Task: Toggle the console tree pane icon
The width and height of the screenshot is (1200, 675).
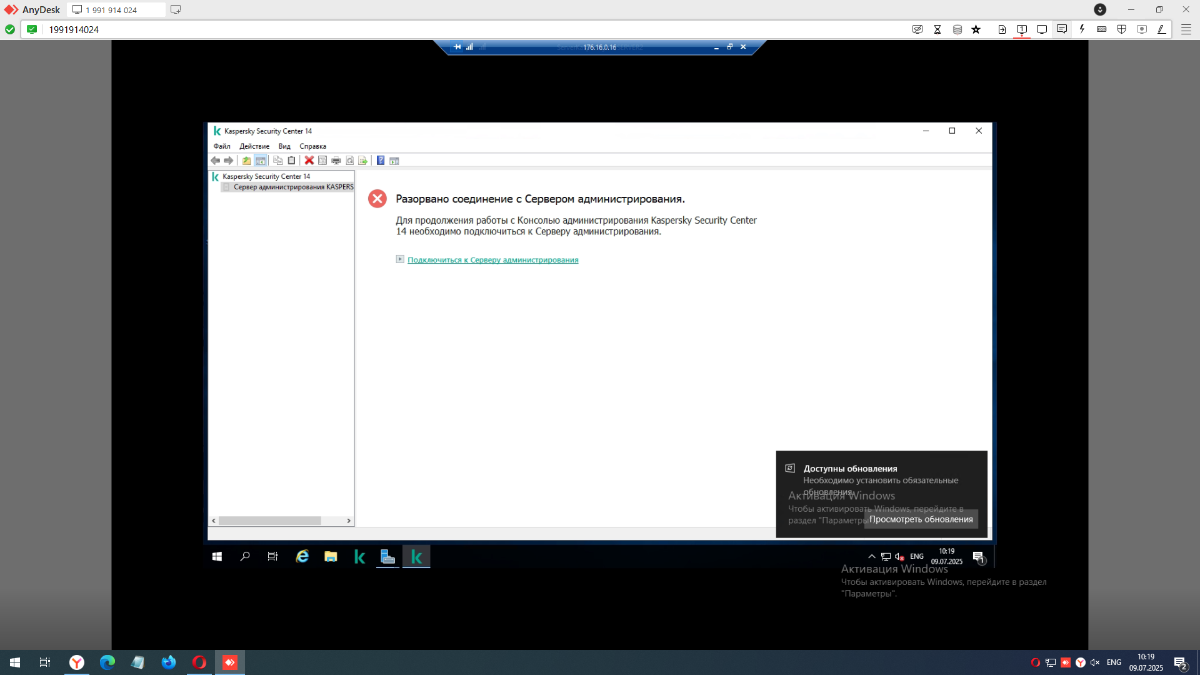Action: [x=260, y=160]
